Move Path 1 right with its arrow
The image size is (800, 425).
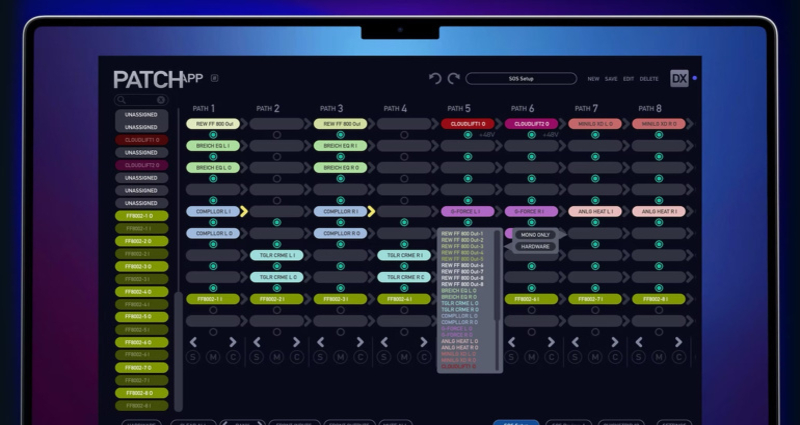click(x=233, y=342)
